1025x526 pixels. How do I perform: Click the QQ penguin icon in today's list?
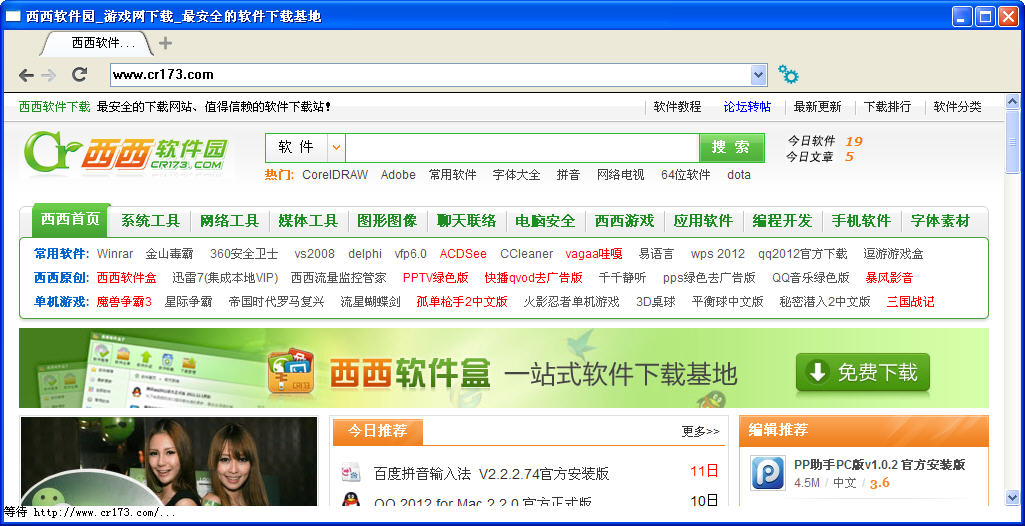[x=351, y=499]
